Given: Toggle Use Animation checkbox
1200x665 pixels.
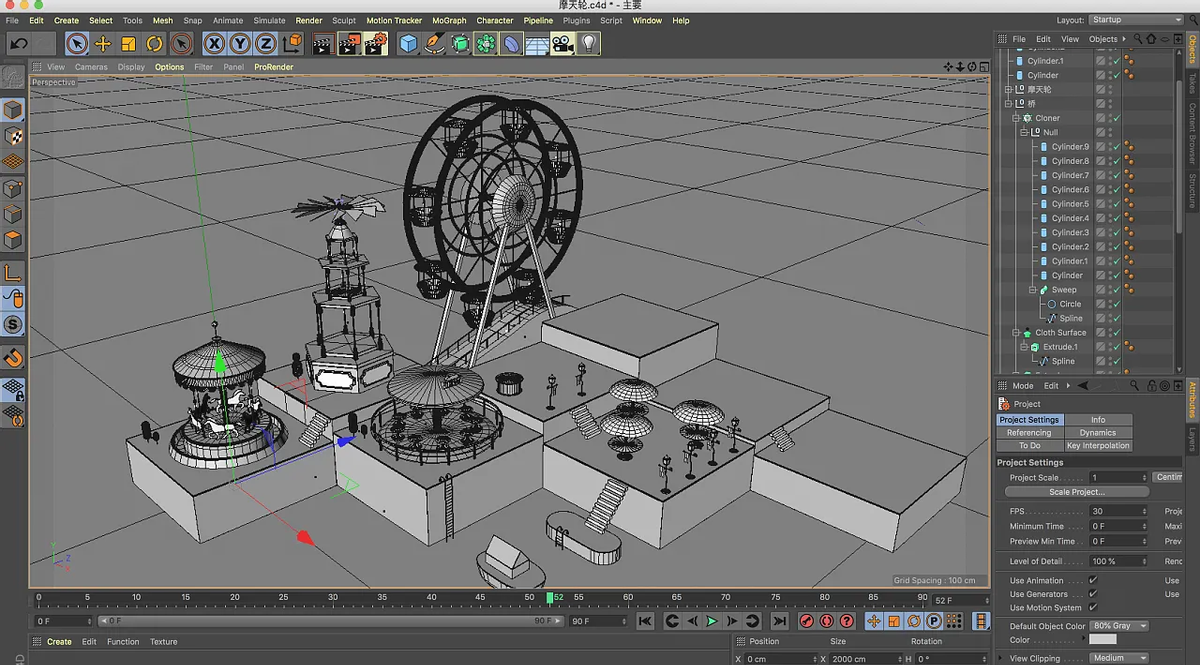Looking at the screenshot, I should pyautogui.click(x=1093, y=580).
